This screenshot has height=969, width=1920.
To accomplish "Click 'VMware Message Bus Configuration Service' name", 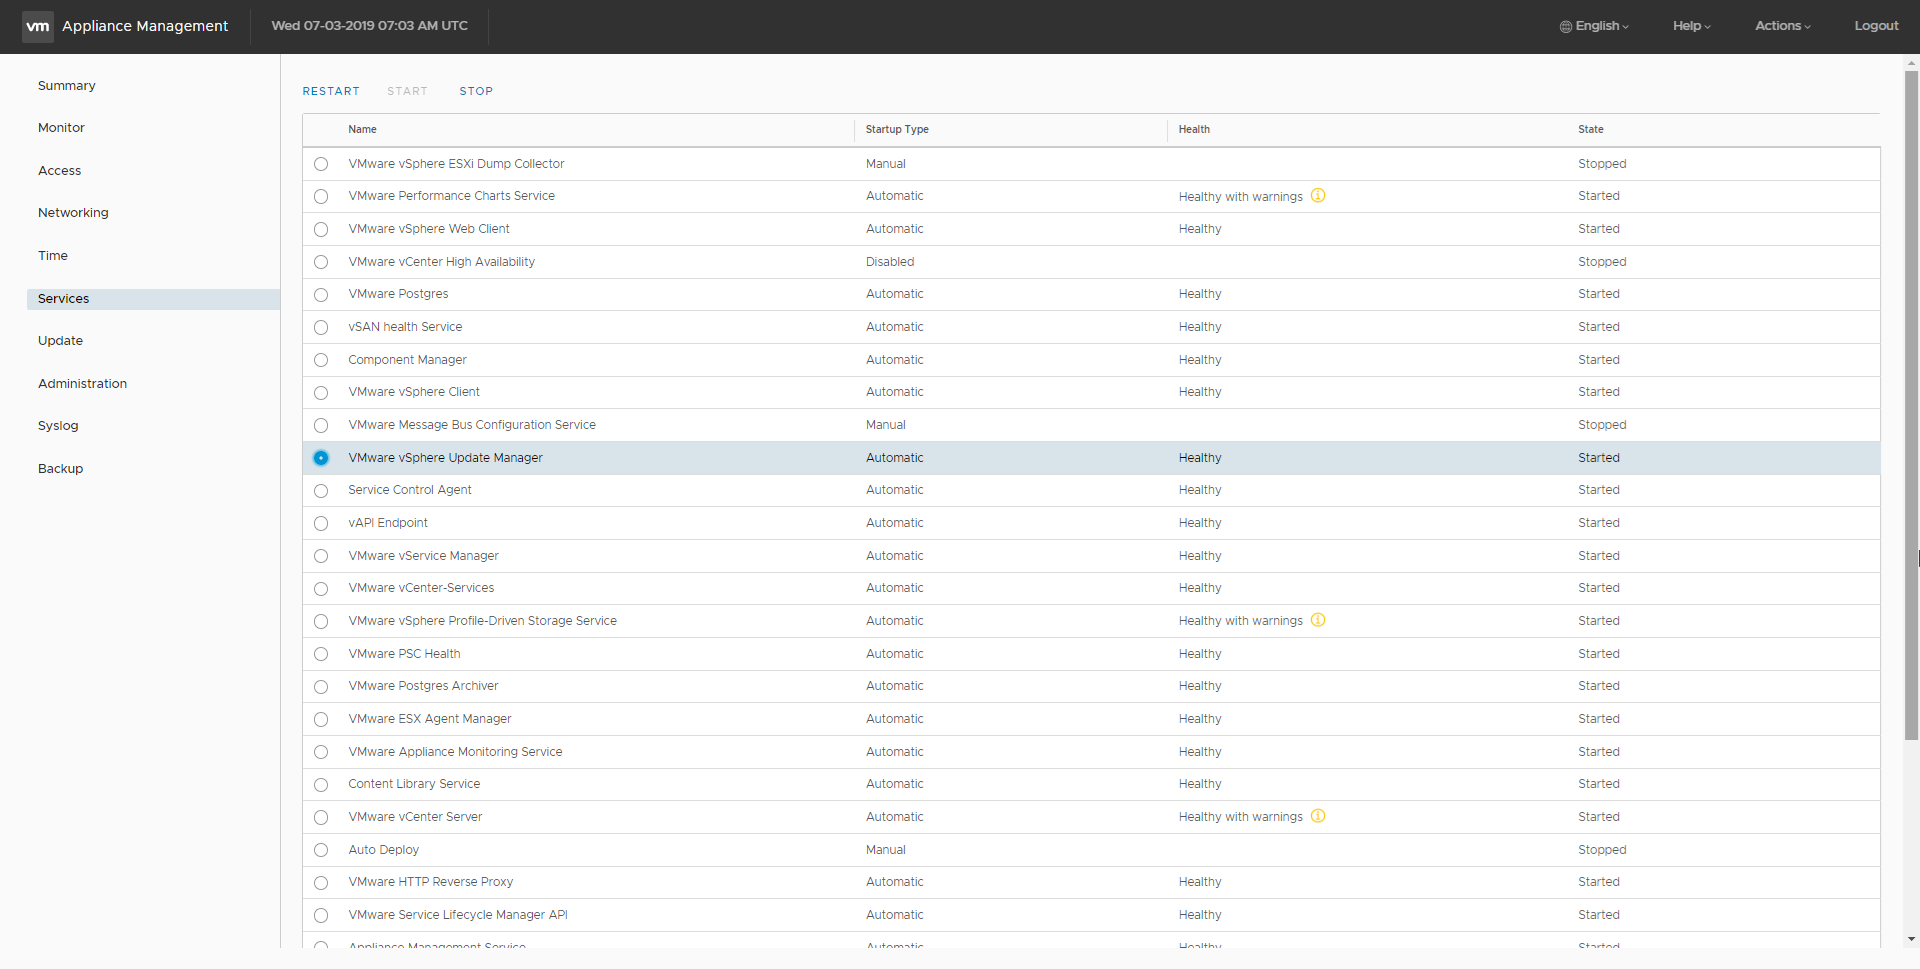I will click(472, 425).
